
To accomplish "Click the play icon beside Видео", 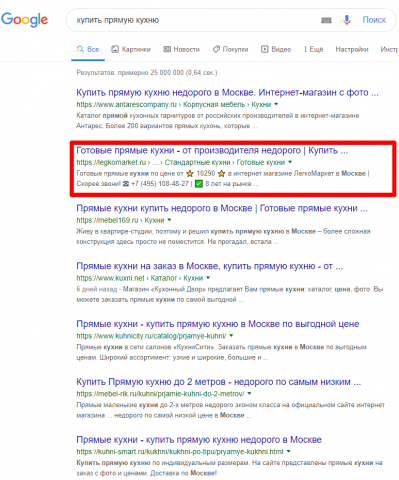I will pyautogui.click(x=264, y=49).
